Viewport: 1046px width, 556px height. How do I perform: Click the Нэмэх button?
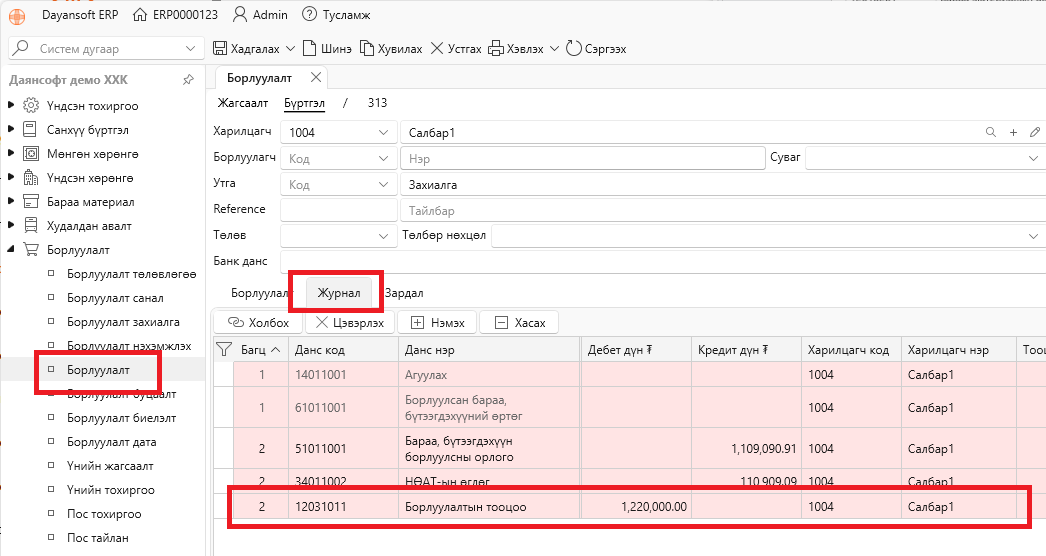(x=437, y=322)
